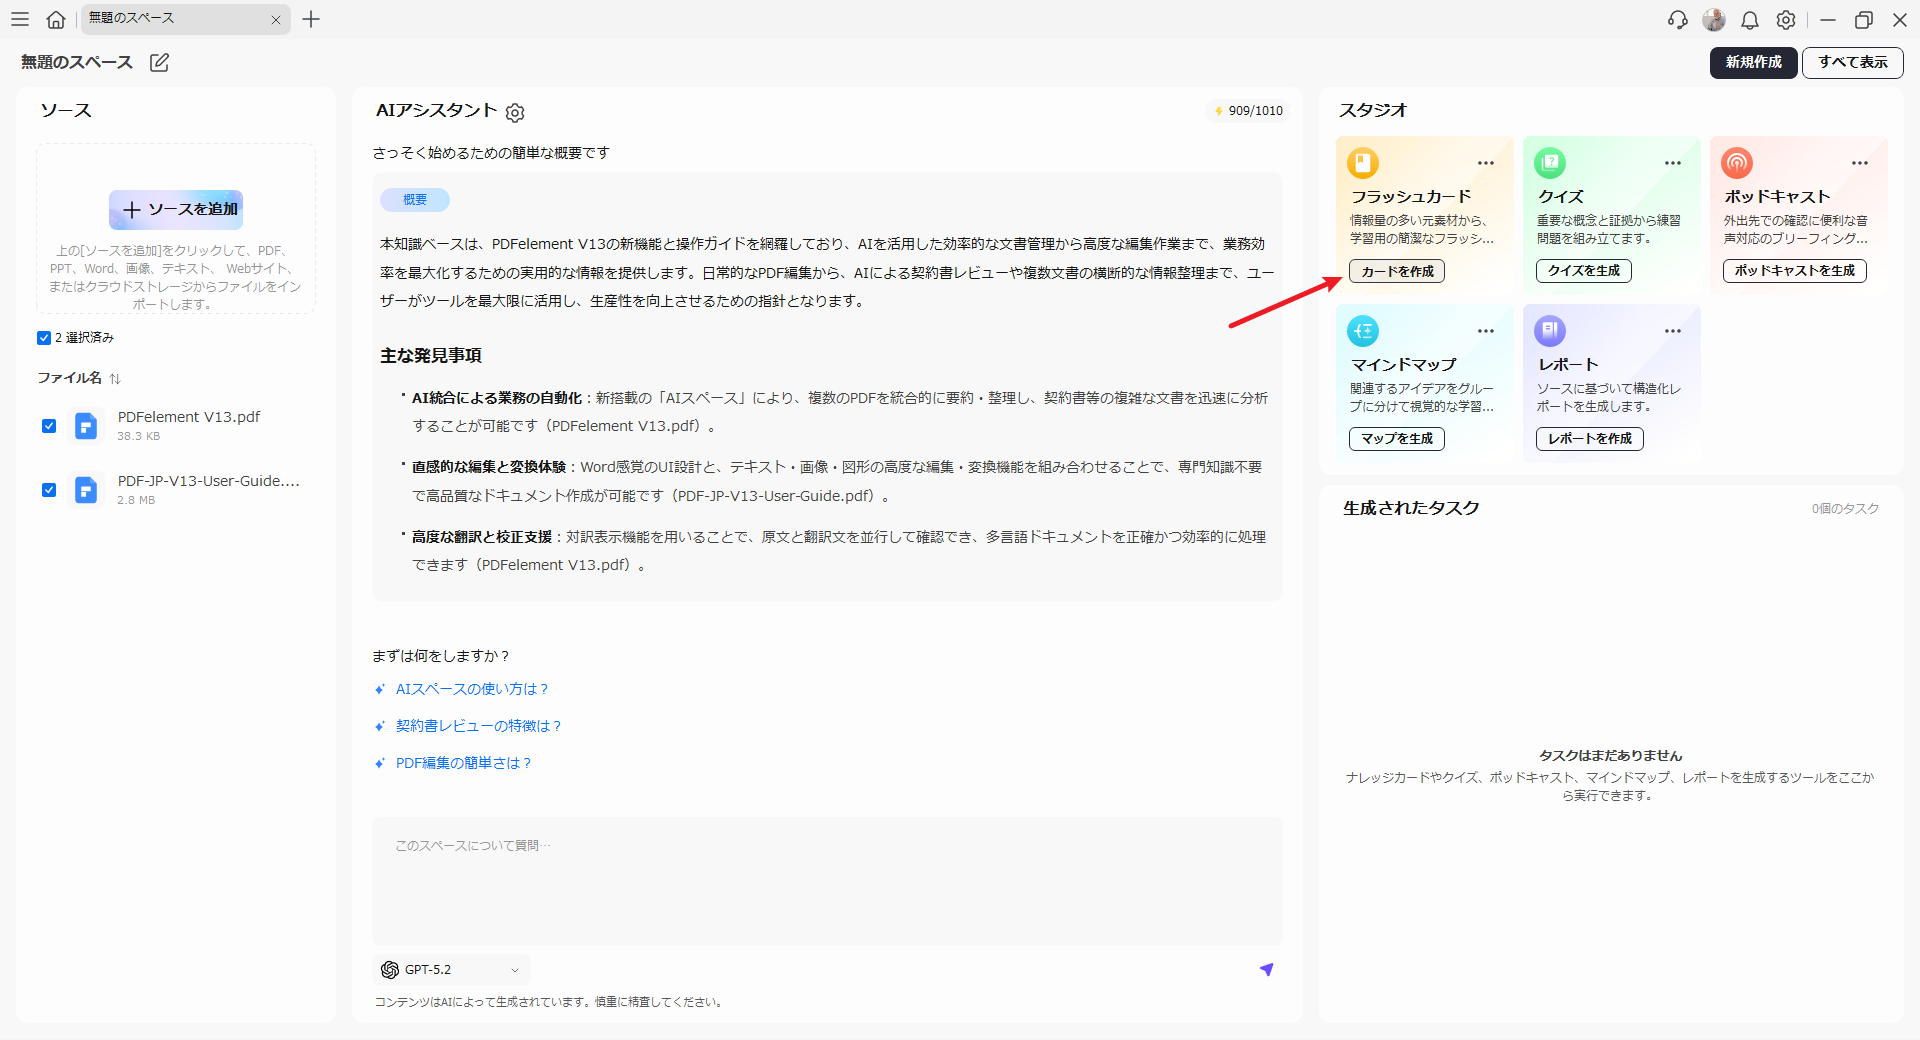Ask 契約書レビューの特徴は？ suggestion
This screenshot has width=1920, height=1040.
pyautogui.click(x=479, y=726)
